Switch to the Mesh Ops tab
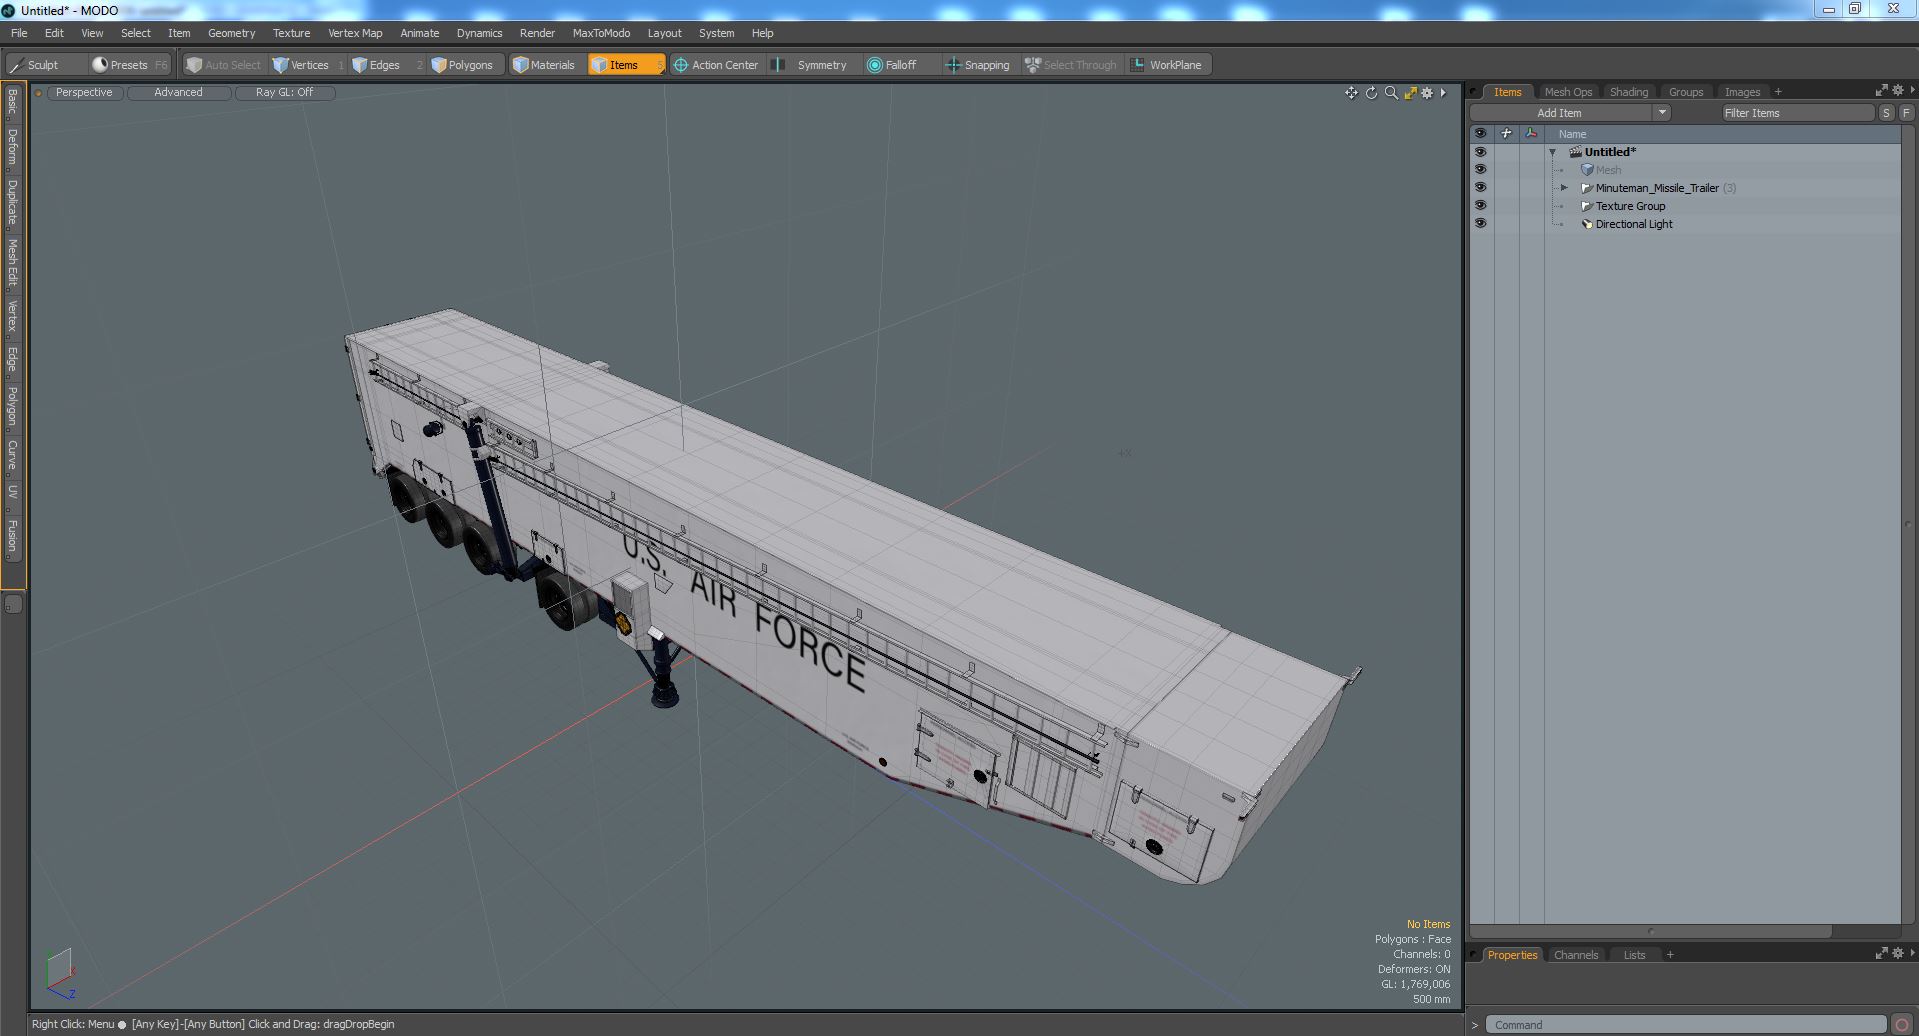Screen dimensions: 1919x1036 click(1567, 92)
